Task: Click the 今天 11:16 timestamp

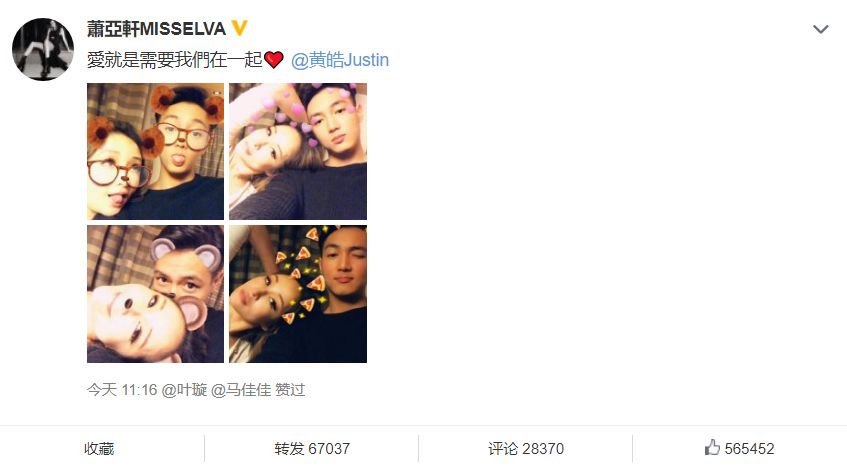Action: click(x=122, y=389)
